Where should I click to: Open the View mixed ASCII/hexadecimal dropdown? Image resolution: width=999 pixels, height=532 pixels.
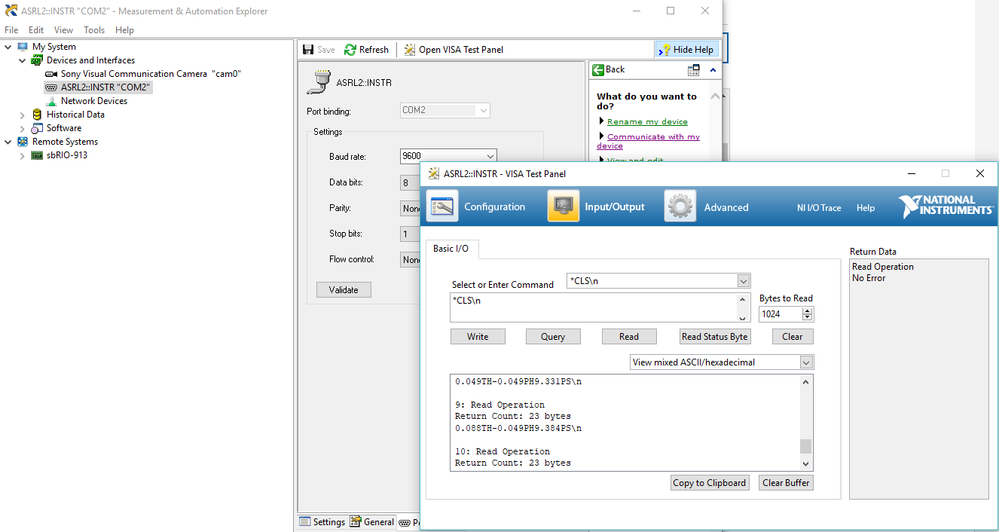807,363
